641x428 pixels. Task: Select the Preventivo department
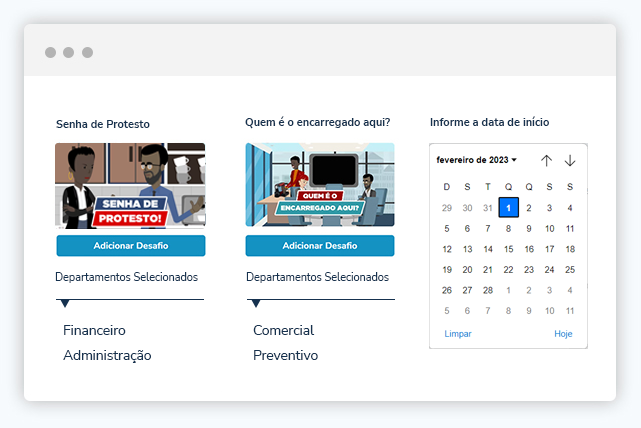(285, 355)
